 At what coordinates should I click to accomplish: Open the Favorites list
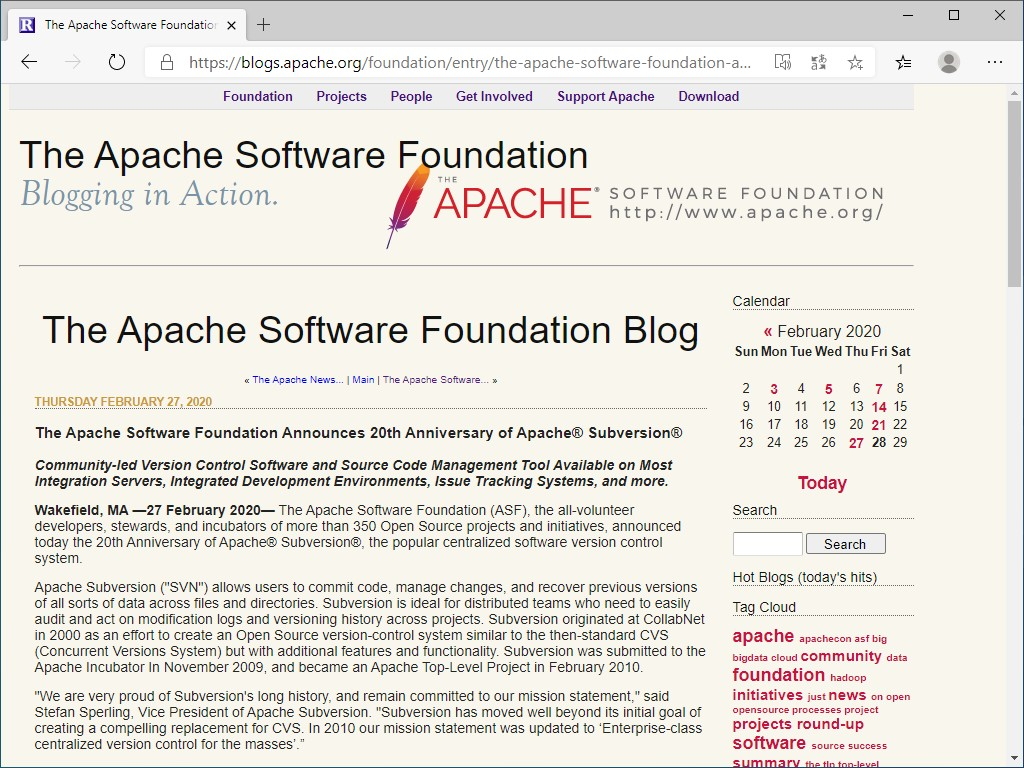[x=903, y=62]
